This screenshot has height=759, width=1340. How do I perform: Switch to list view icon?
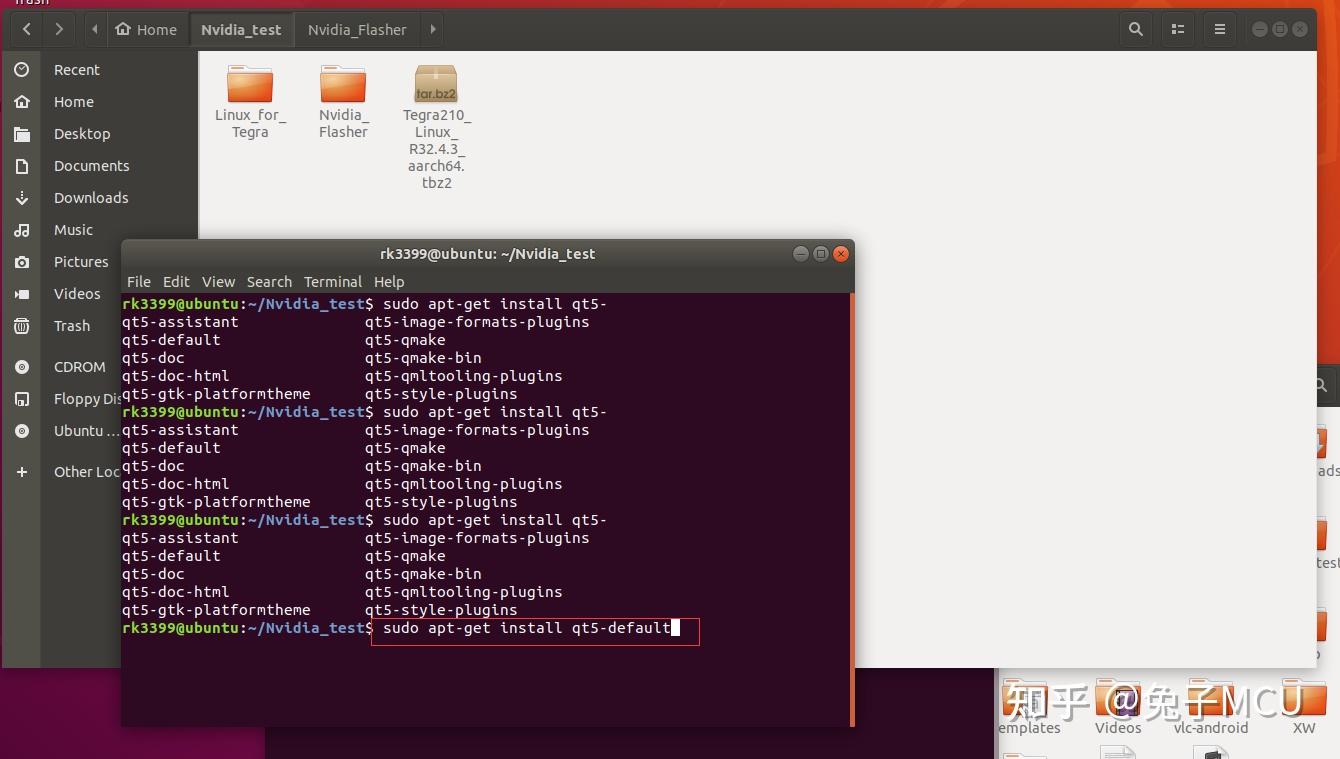[x=1178, y=30]
